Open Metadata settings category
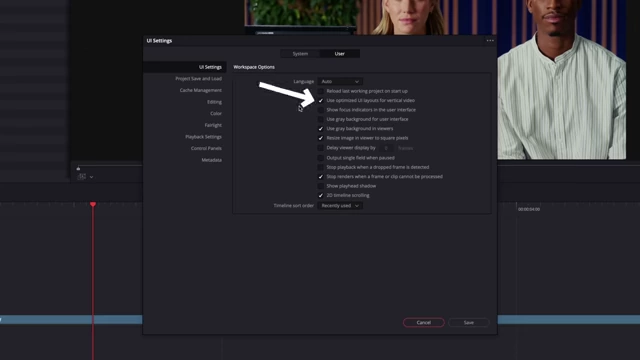Viewport: 640px width, 360px height. (211, 160)
